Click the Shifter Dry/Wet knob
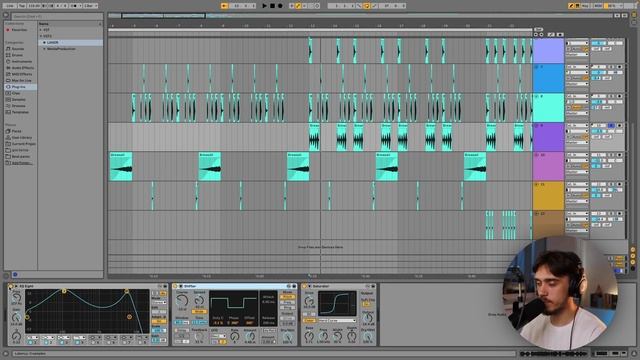The width and height of the screenshot is (640, 360). pos(288,337)
